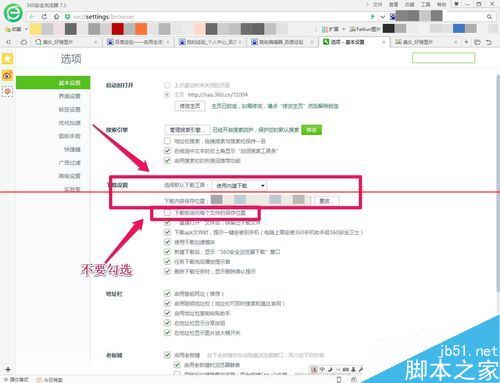Click the dotted-frame sidebar icon below Weibo

coord(7,91)
